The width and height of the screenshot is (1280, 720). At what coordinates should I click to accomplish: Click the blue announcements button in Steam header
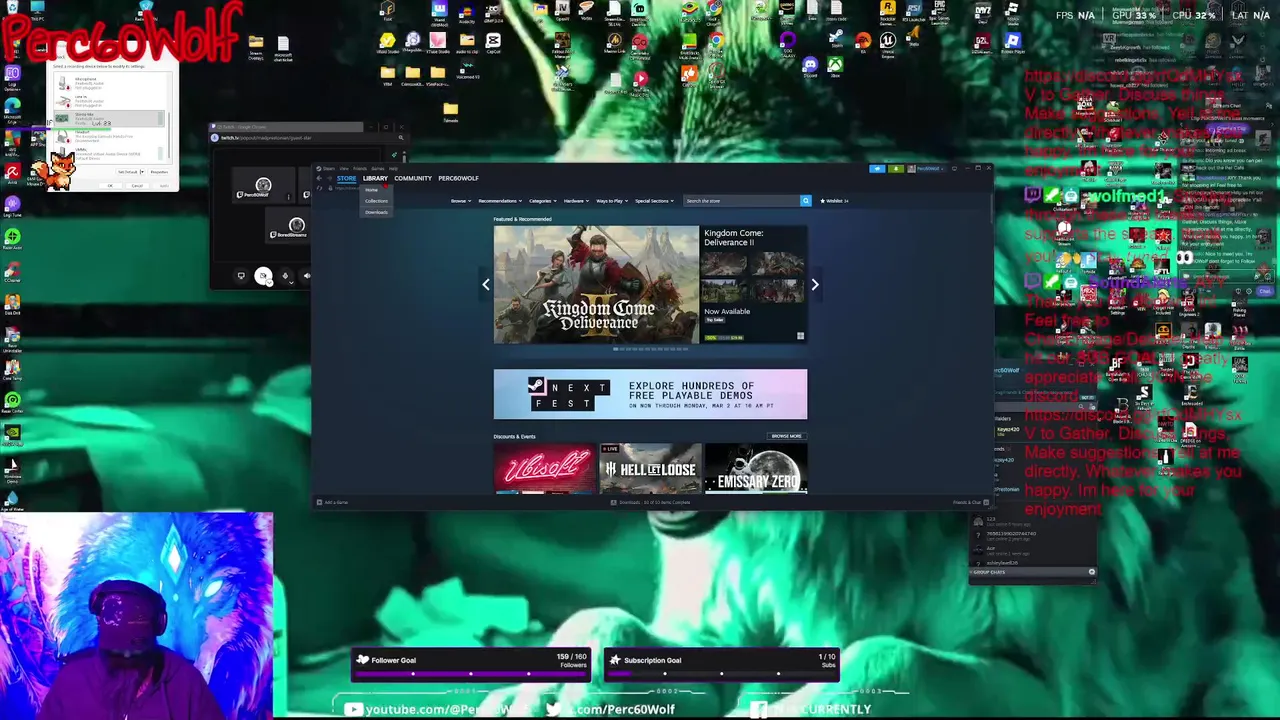877,169
